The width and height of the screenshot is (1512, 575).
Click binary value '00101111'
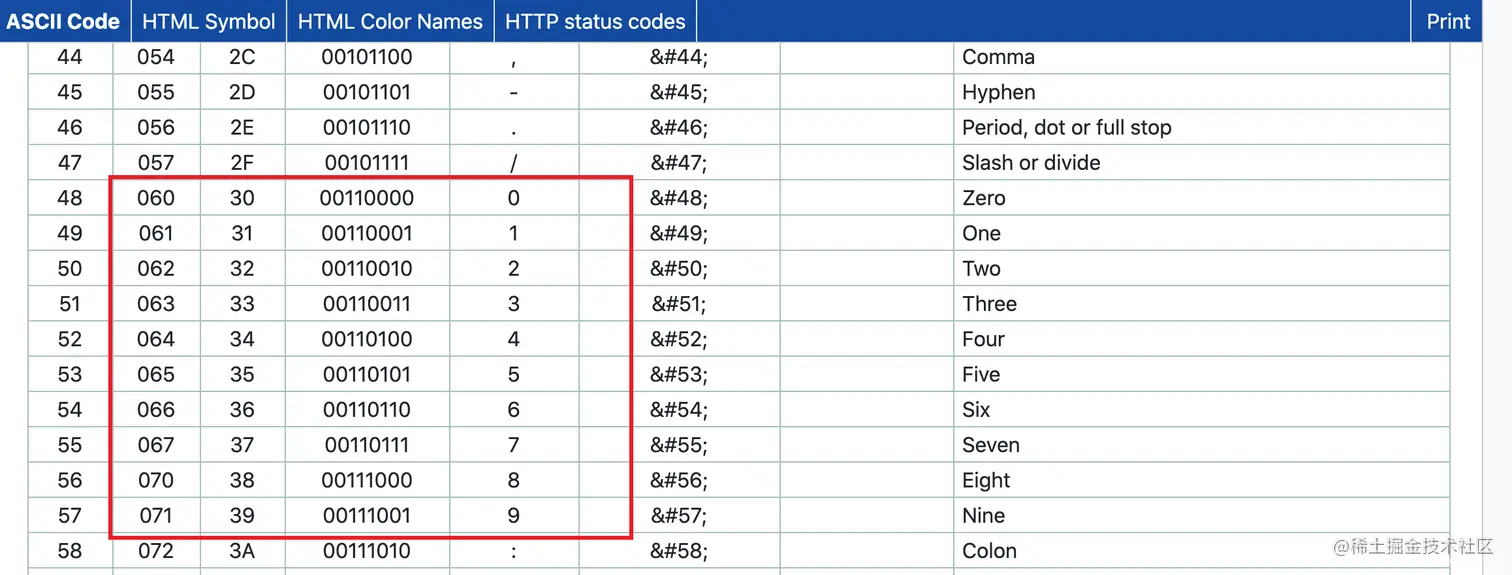click(x=367, y=162)
